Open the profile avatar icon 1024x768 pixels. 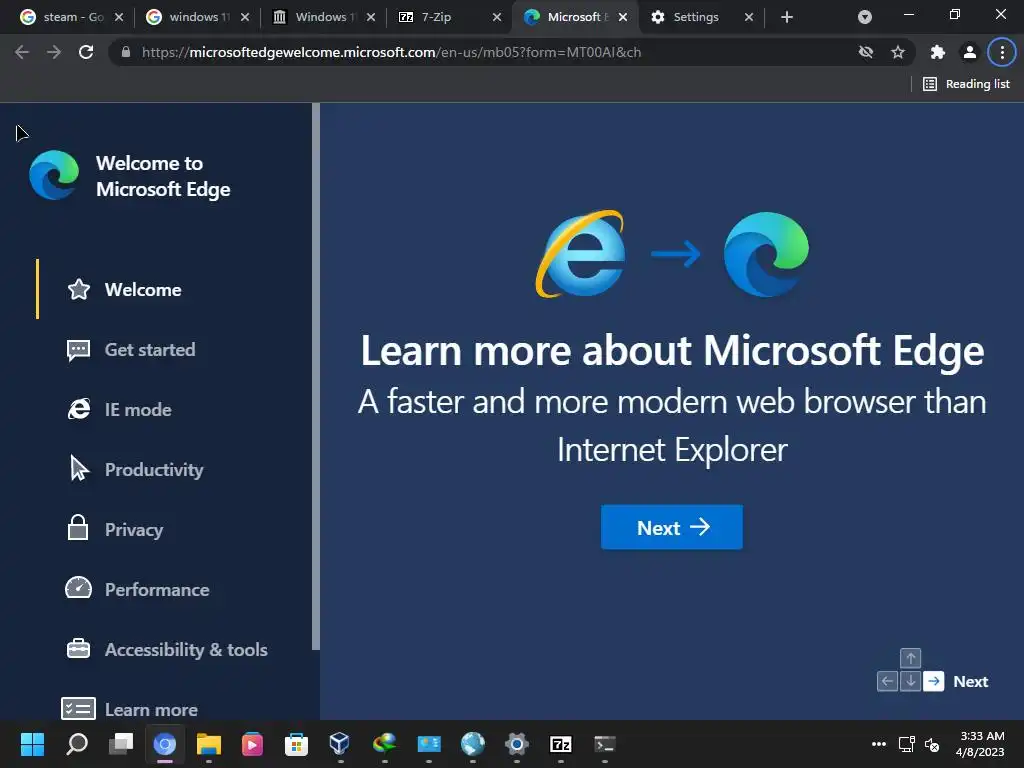pos(970,52)
